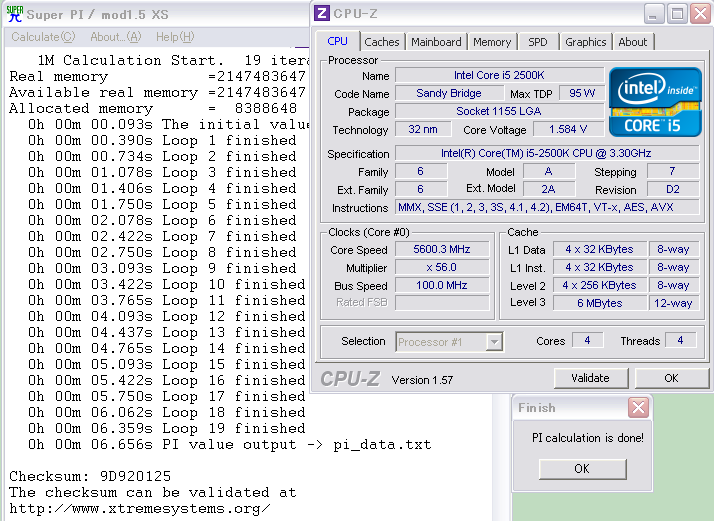714x521 pixels.
Task: Click the xtremesystems.org URL text
Action: [140, 509]
